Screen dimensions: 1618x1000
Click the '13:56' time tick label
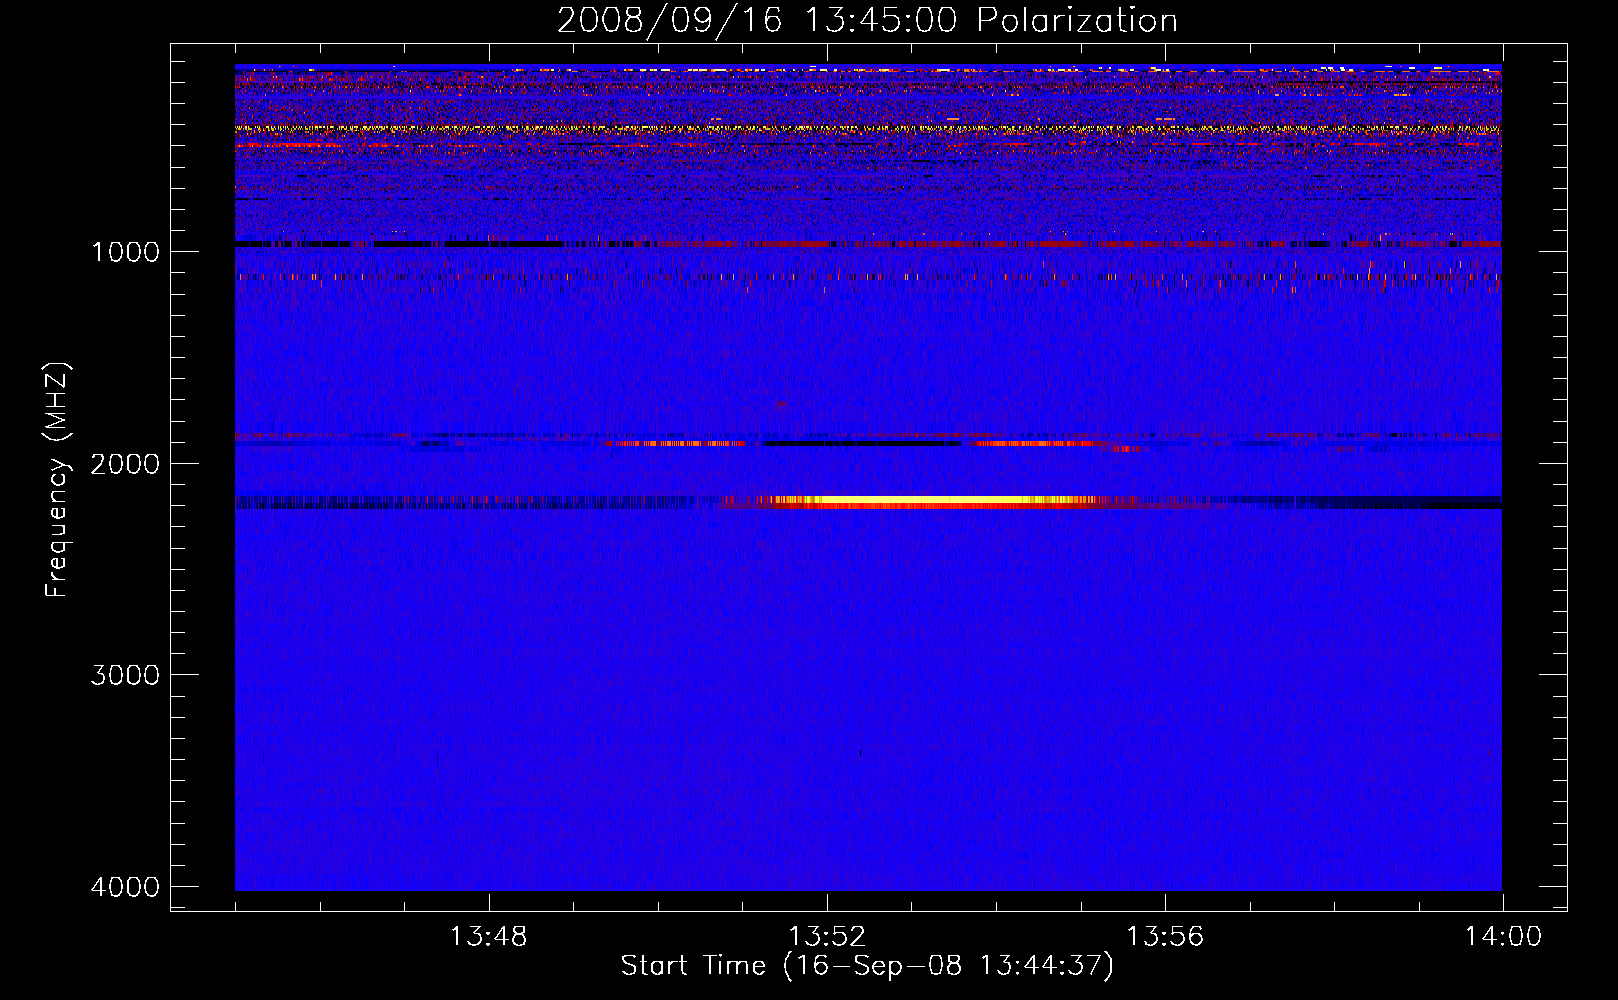point(1165,937)
